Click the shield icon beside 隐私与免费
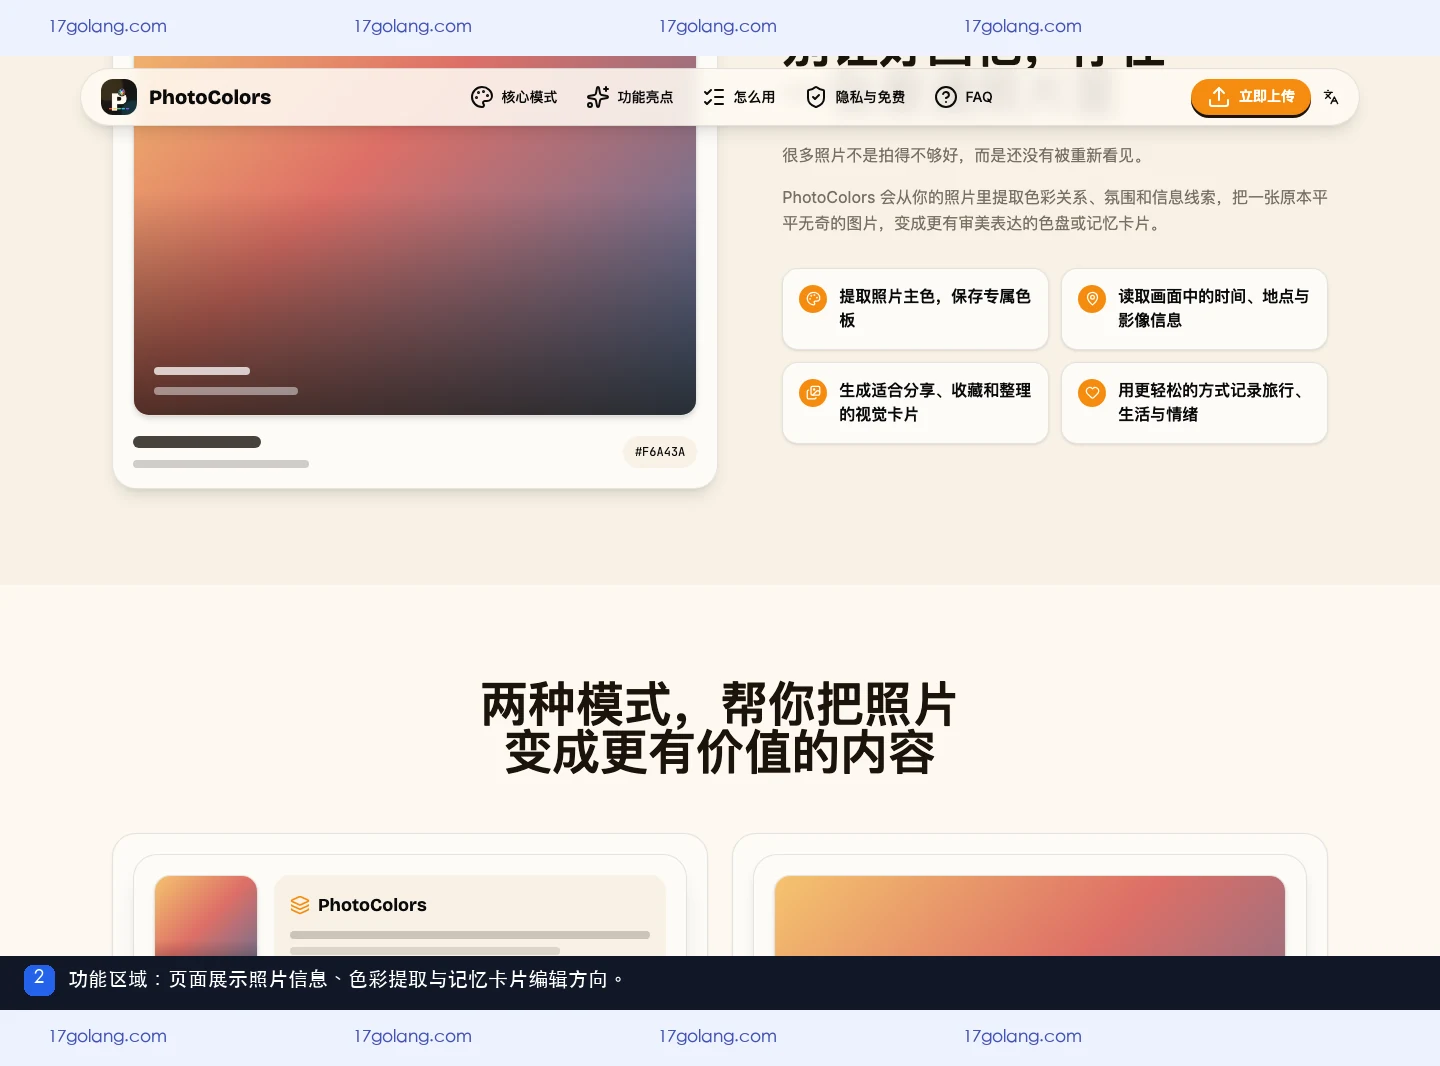This screenshot has height=1066, width=1440. (x=816, y=97)
